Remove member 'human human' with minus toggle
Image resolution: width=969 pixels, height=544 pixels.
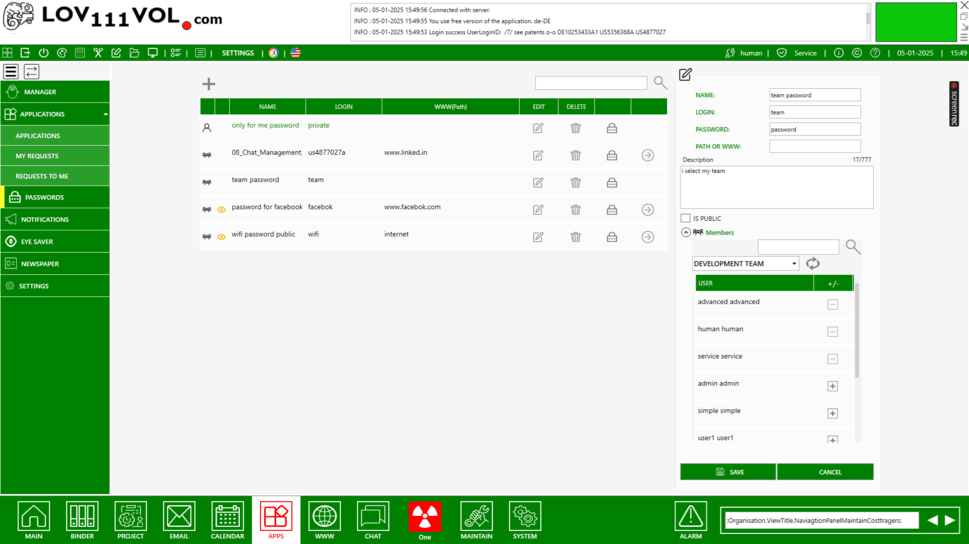coord(832,331)
